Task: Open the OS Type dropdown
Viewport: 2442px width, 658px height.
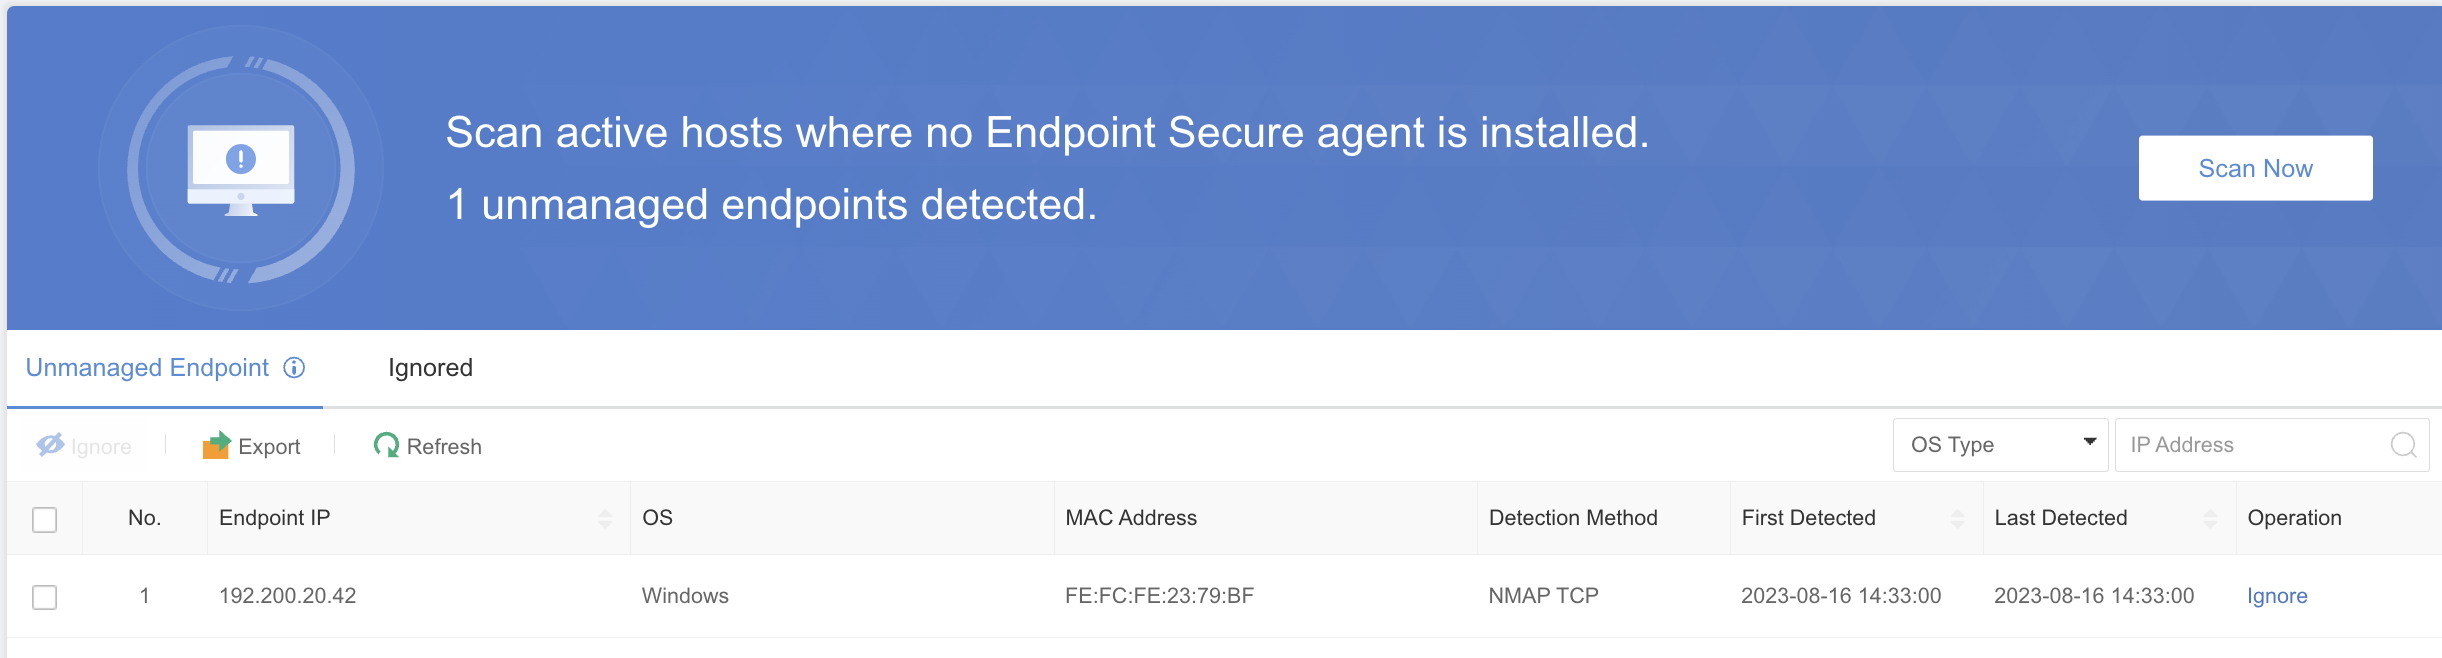Action: pos(2000,445)
